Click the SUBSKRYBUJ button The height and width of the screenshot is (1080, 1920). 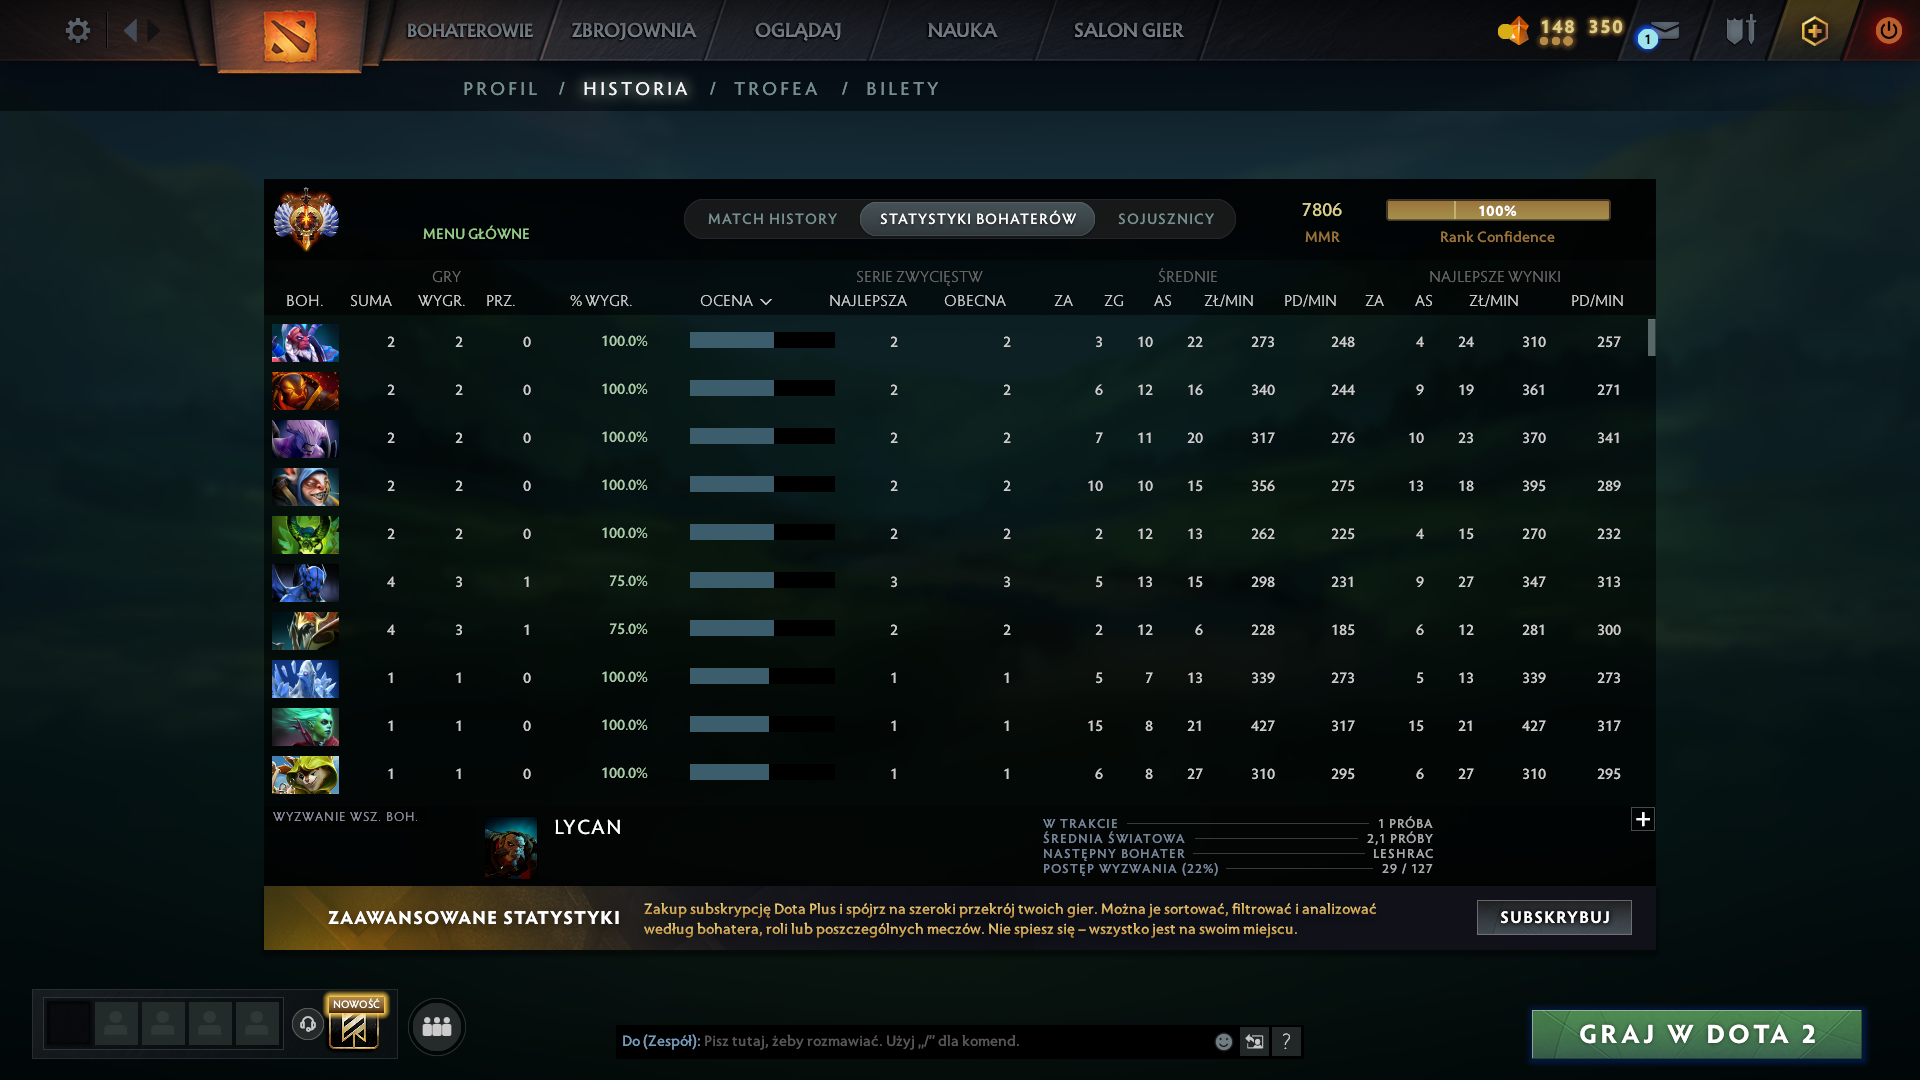click(1554, 917)
